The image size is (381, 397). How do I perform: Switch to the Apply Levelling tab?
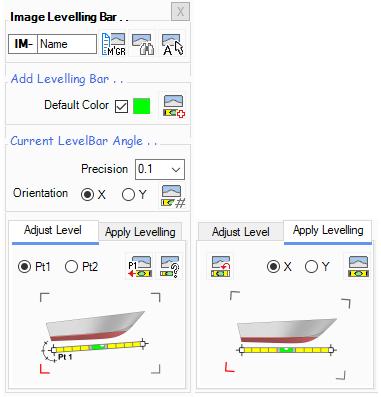140,232
